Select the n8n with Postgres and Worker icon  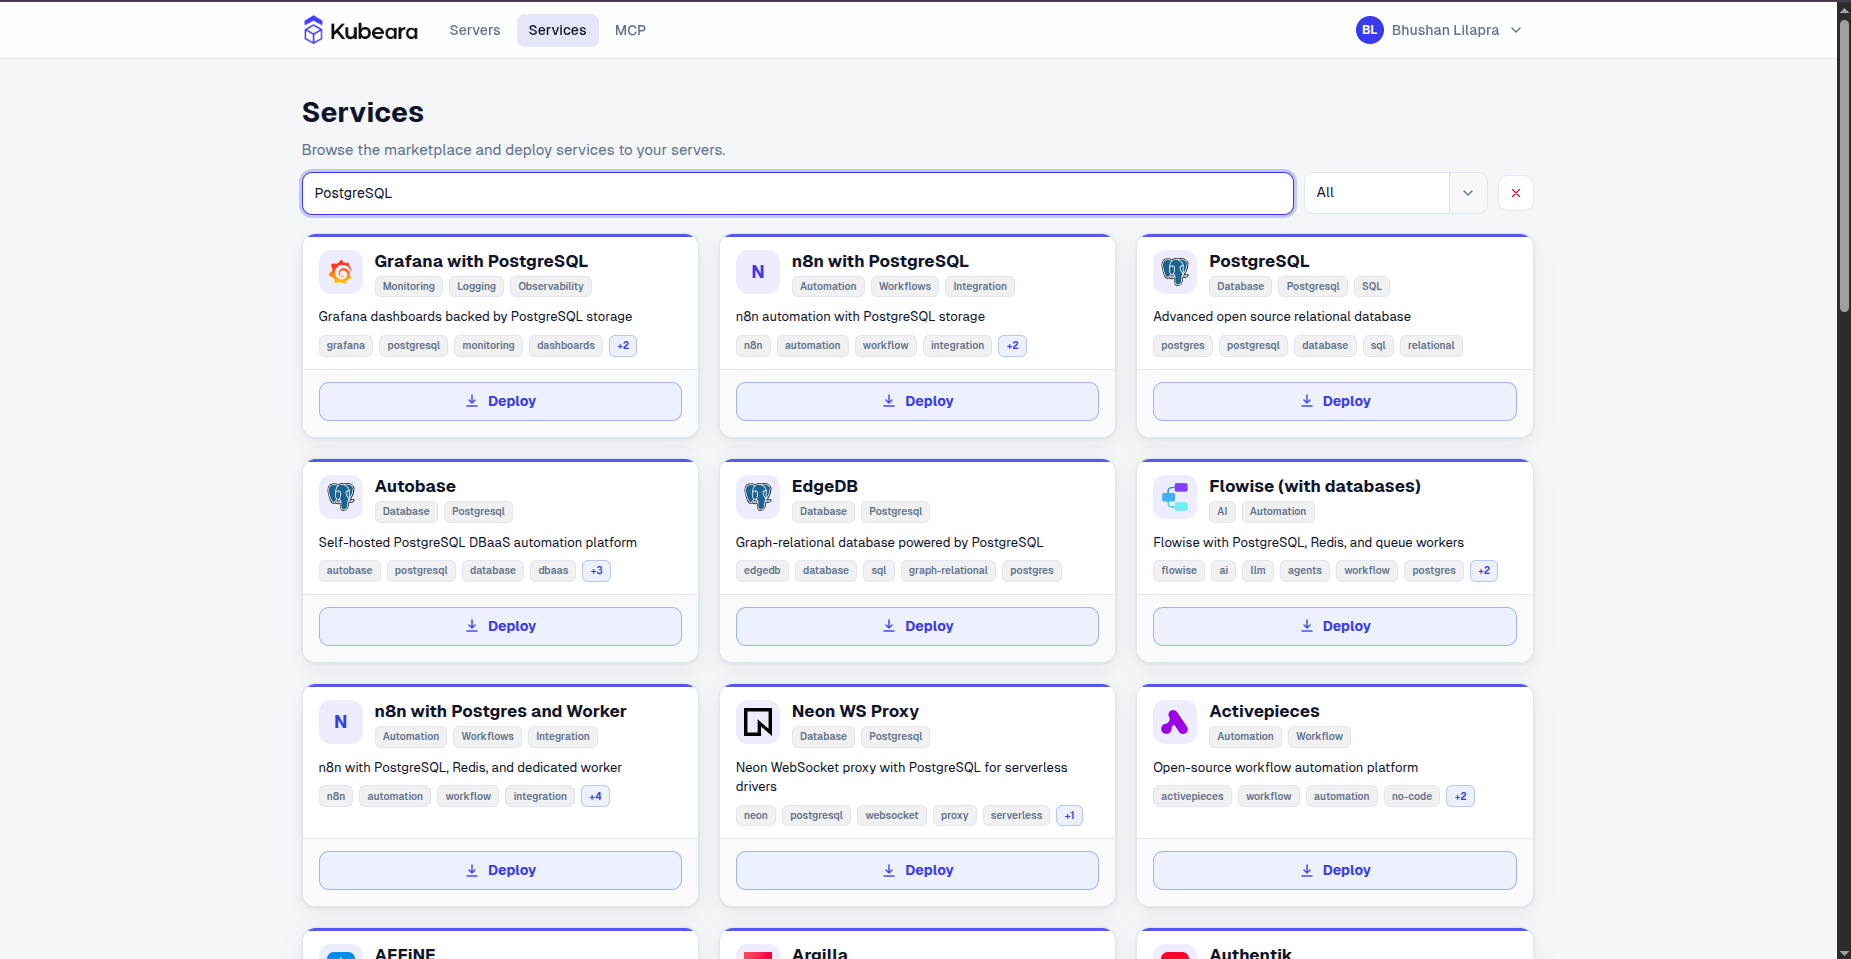(341, 722)
